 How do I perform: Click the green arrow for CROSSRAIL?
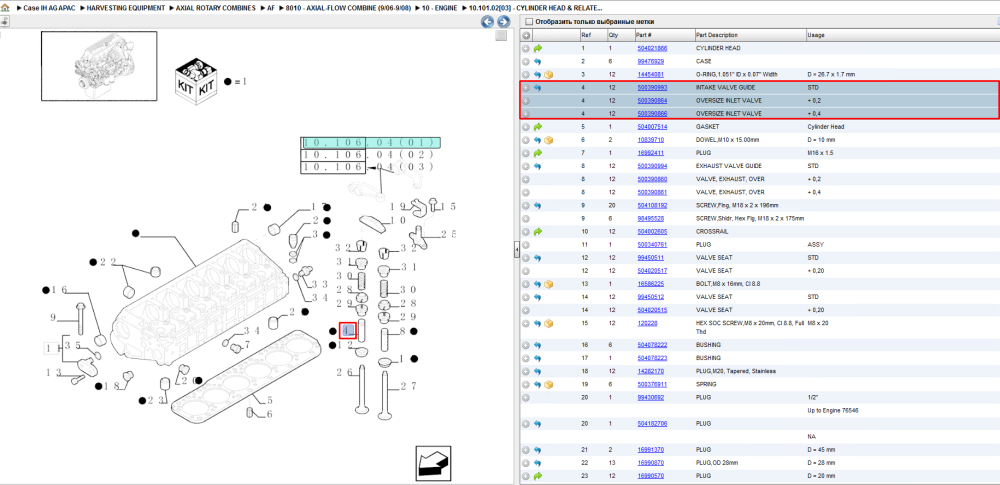(x=538, y=232)
